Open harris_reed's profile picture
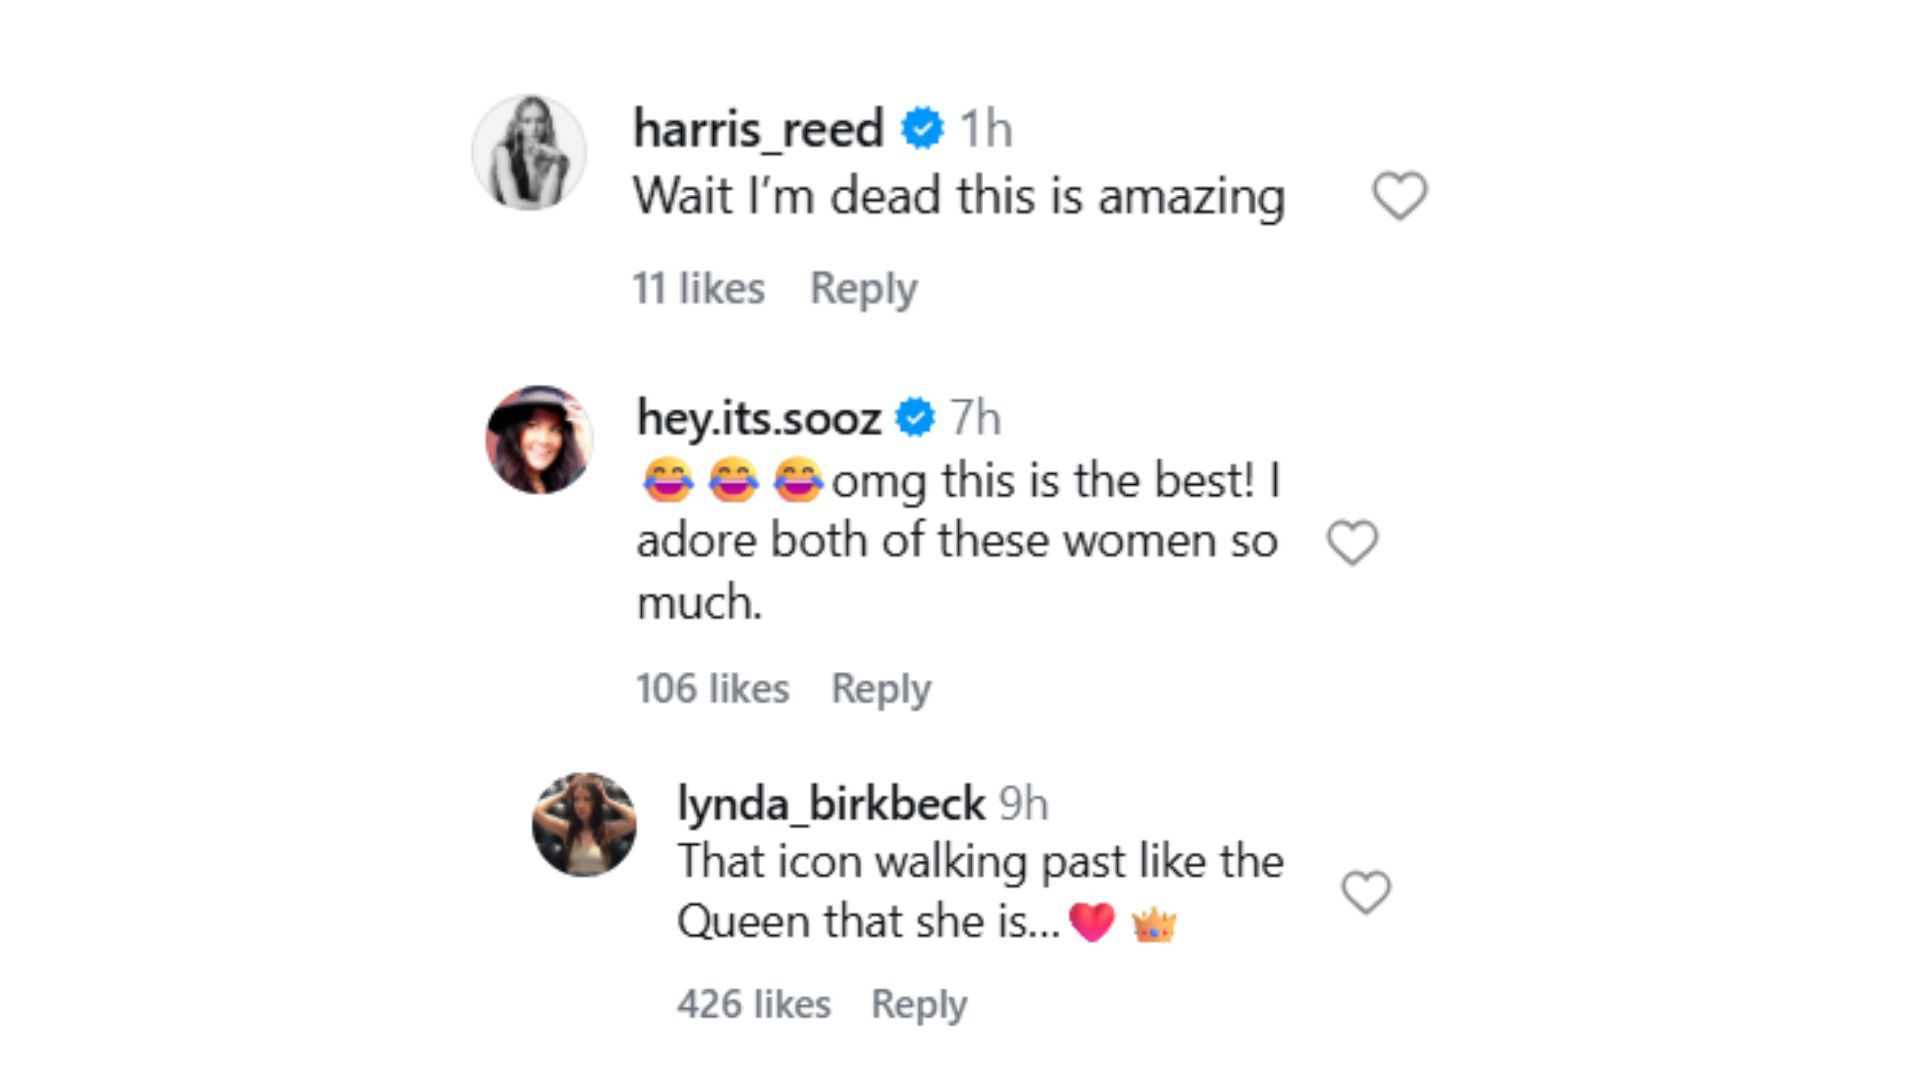1920x1080 pixels. coord(528,152)
